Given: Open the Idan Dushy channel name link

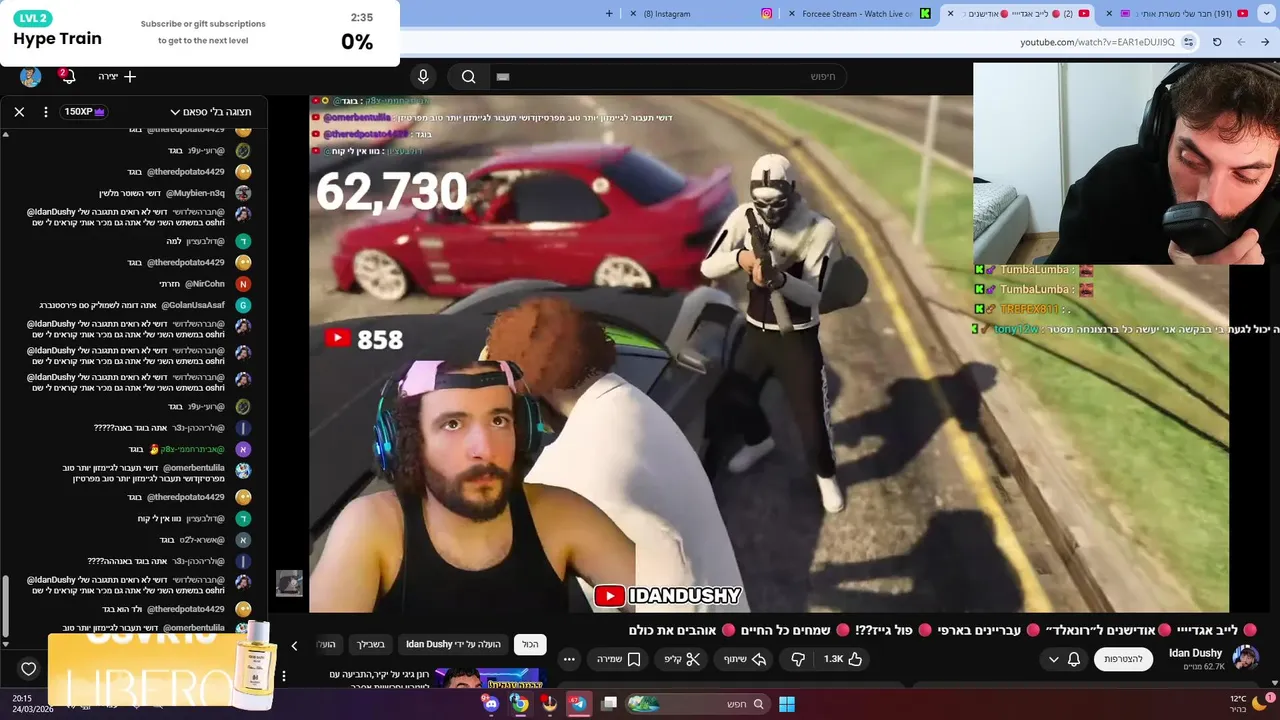Looking at the screenshot, I should click(x=1195, y=653).
